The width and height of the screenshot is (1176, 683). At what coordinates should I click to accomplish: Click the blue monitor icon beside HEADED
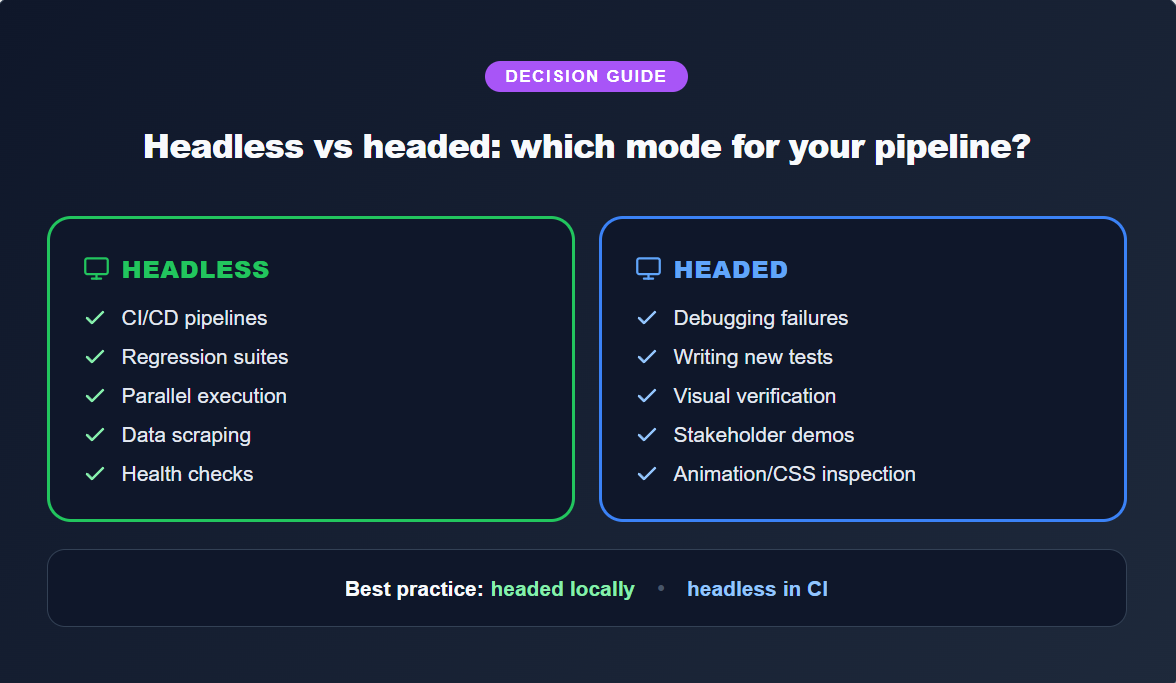tap(648, 269)
